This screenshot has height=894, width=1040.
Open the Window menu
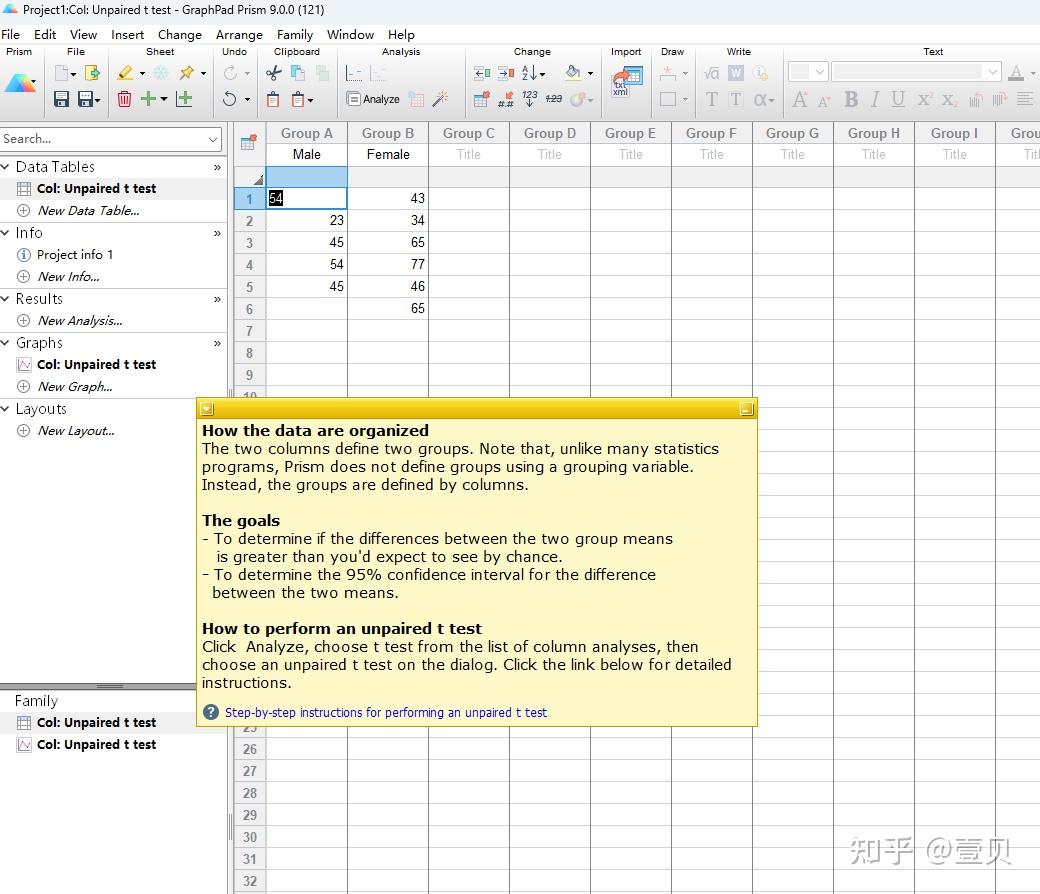pyautogui.click(x=350, y=34)
